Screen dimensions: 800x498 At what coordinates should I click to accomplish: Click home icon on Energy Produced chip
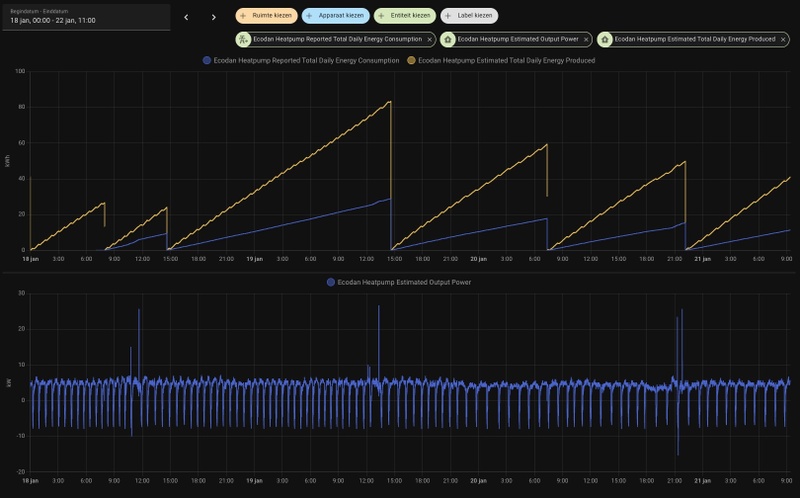pyautogui.click(x=605, y=39)
